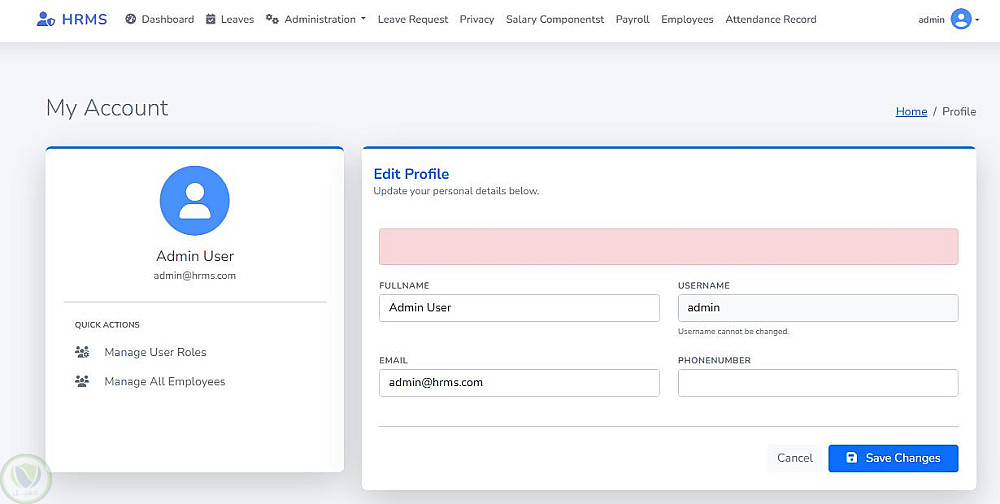
Task: Click the Manage User Roles icon
Action: [83, 352]
